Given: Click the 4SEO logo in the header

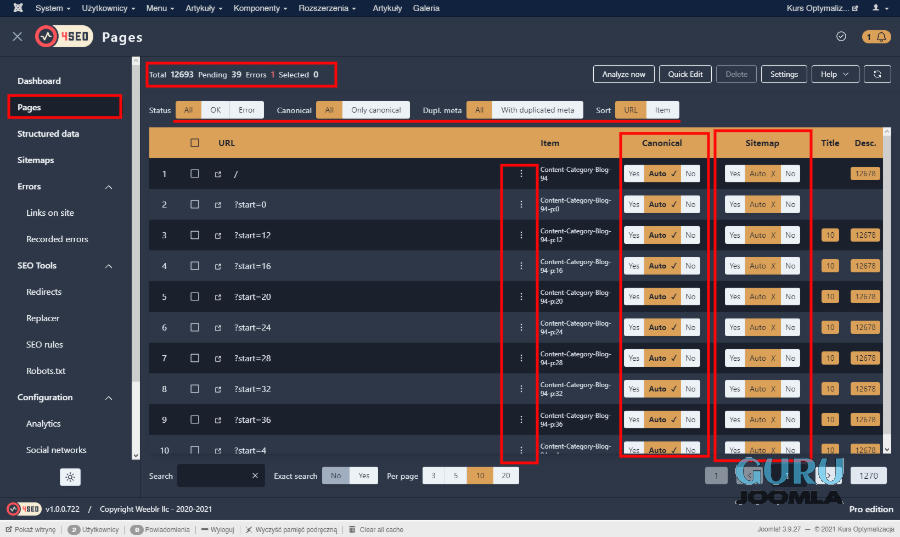Looking at the screenshot, I should tap(64, 37).
